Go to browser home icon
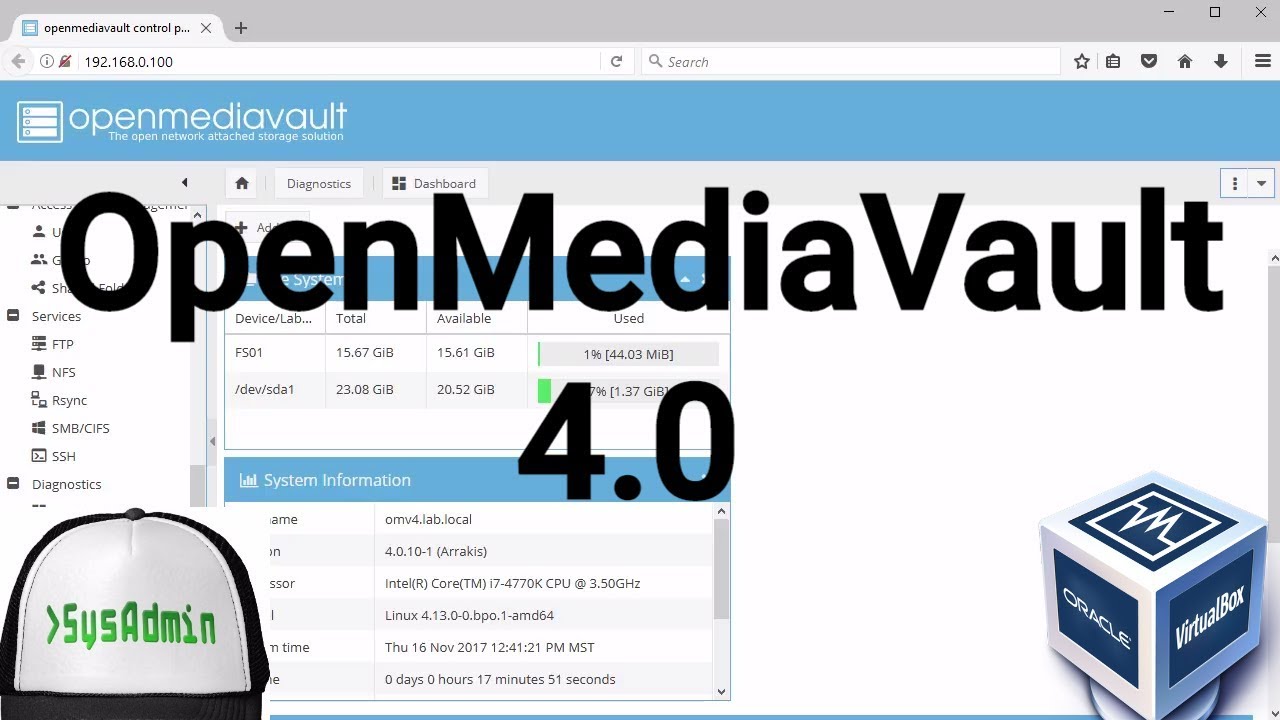Image resolution: width=1280 pixels, height=720 pixels. (1185, 61)
